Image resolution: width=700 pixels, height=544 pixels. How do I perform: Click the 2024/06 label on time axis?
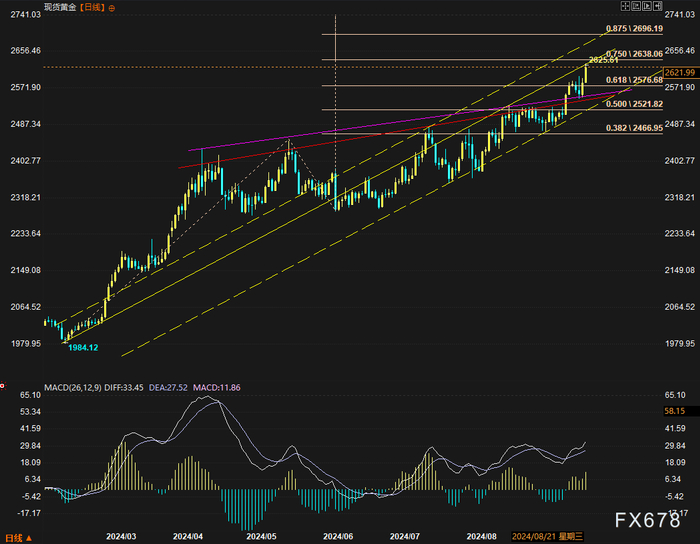[x=338, y=536]
